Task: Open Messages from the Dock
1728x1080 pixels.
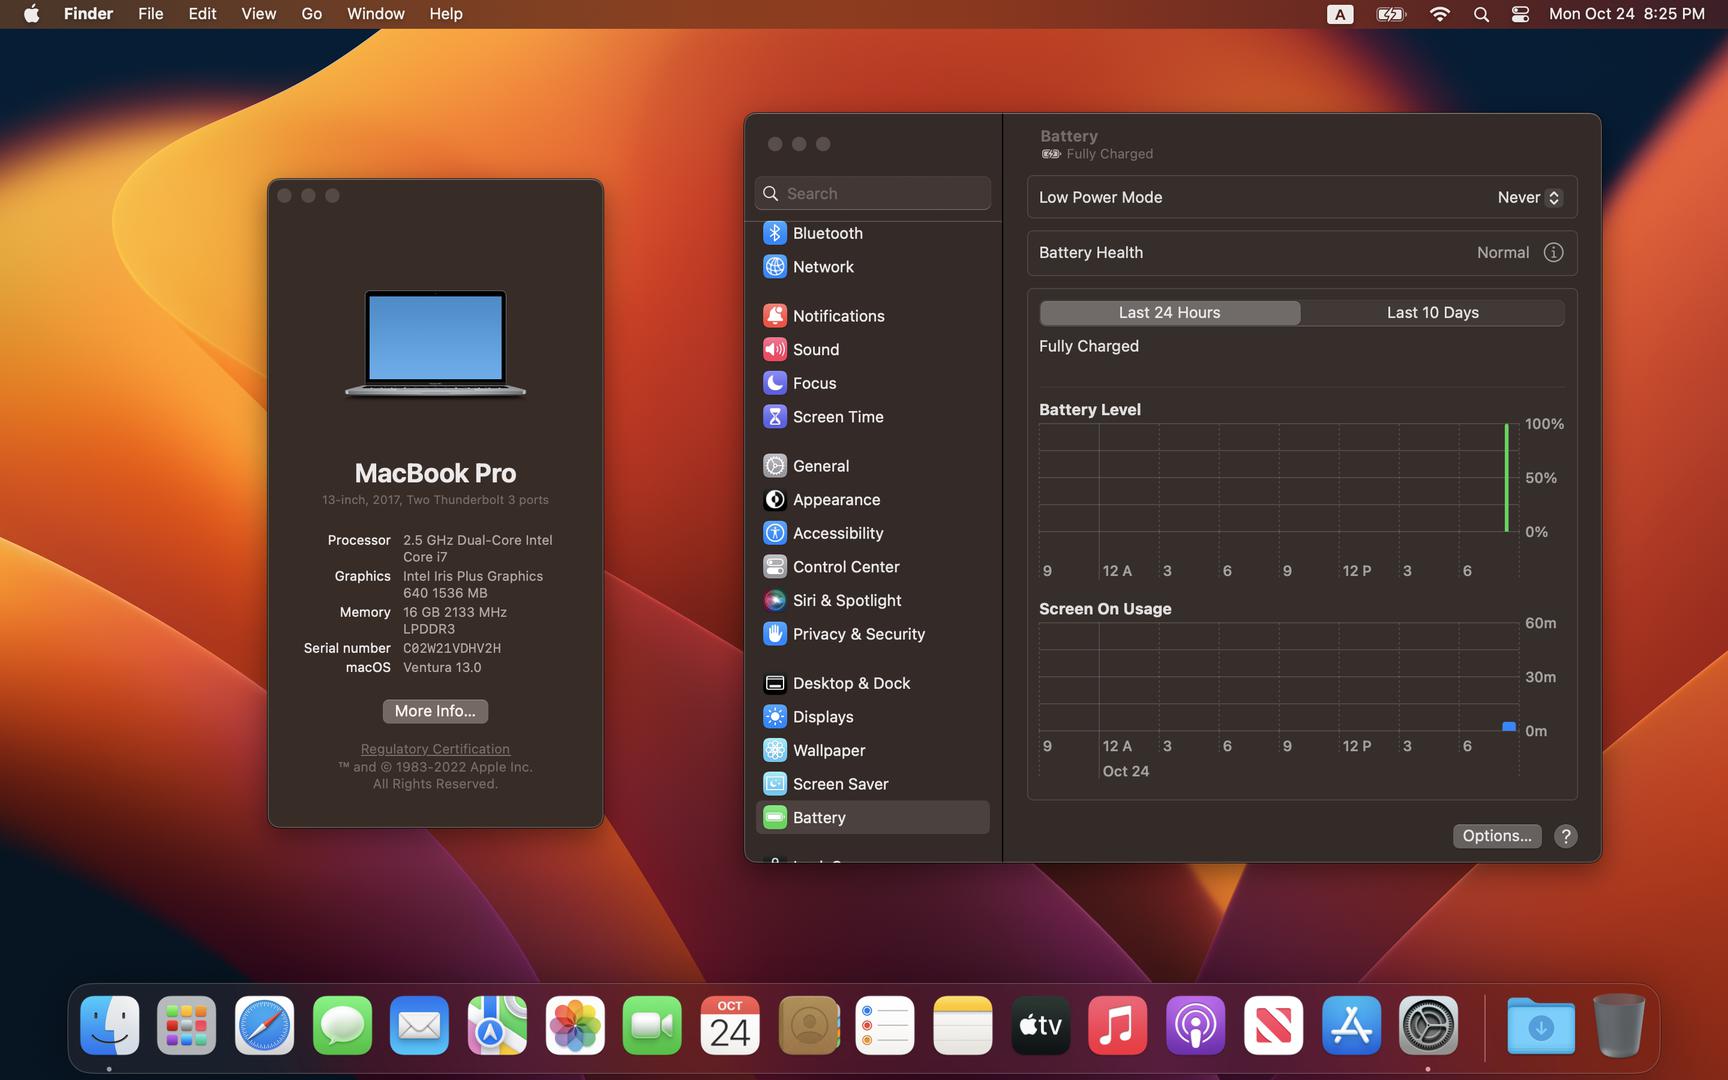Action: [342, 1025]
